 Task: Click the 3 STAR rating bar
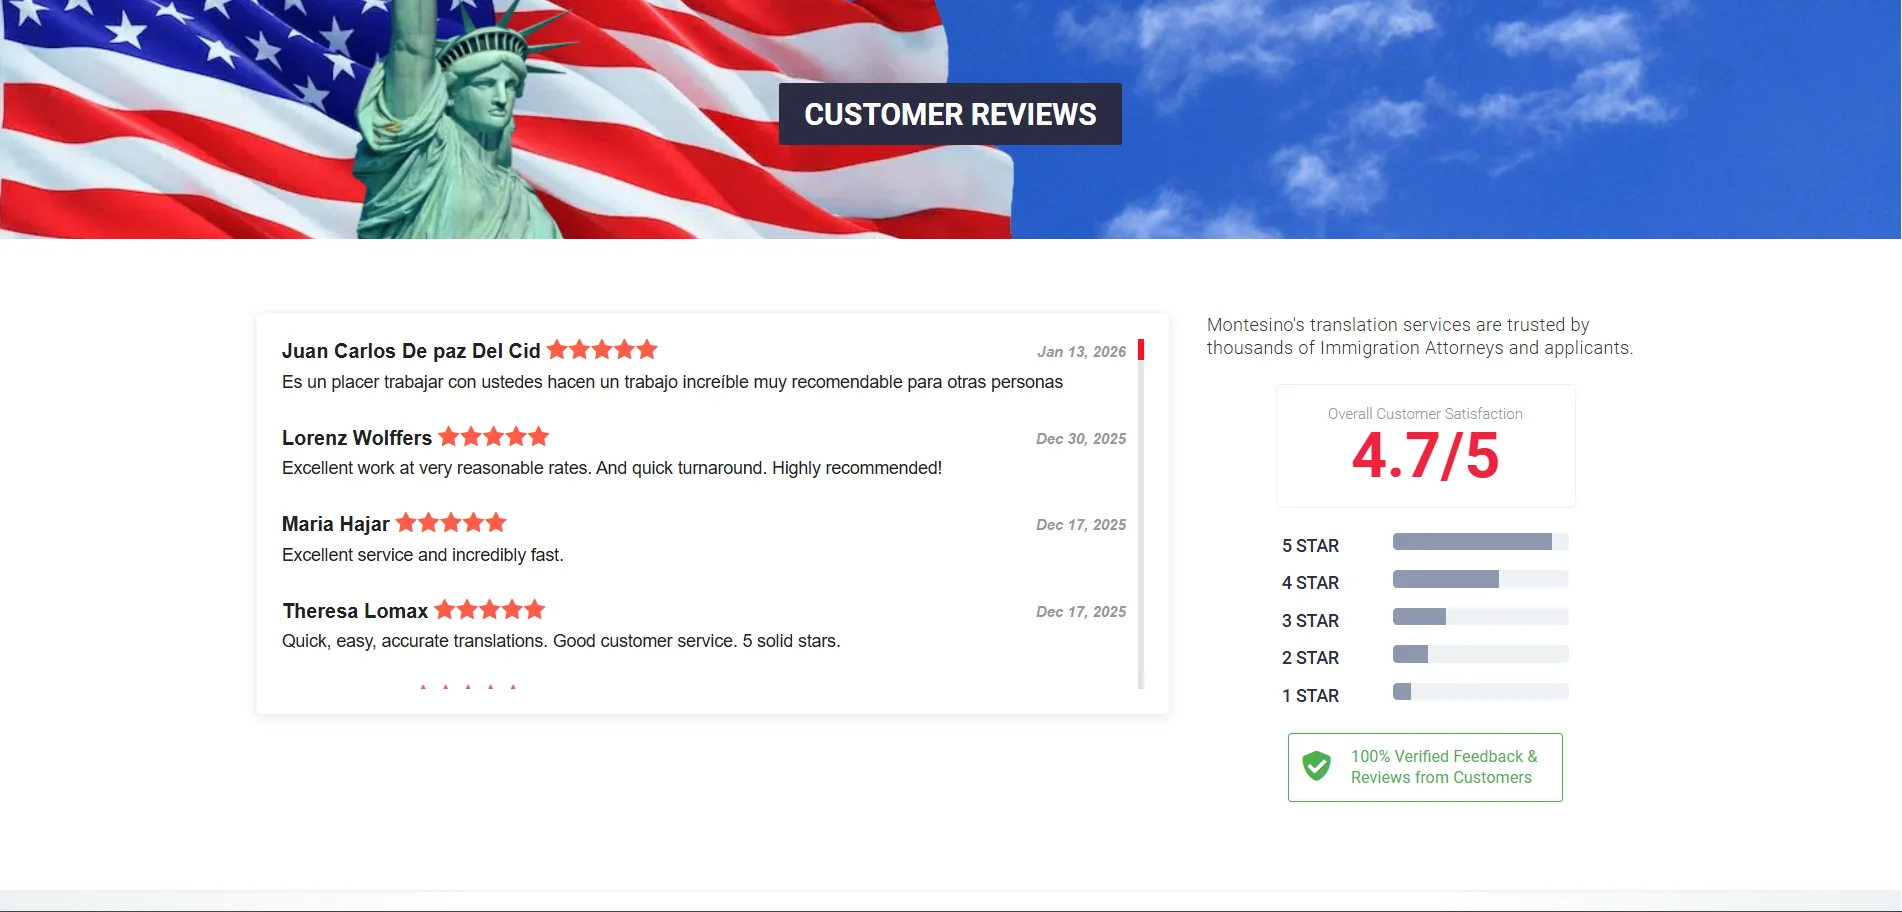1481,617
